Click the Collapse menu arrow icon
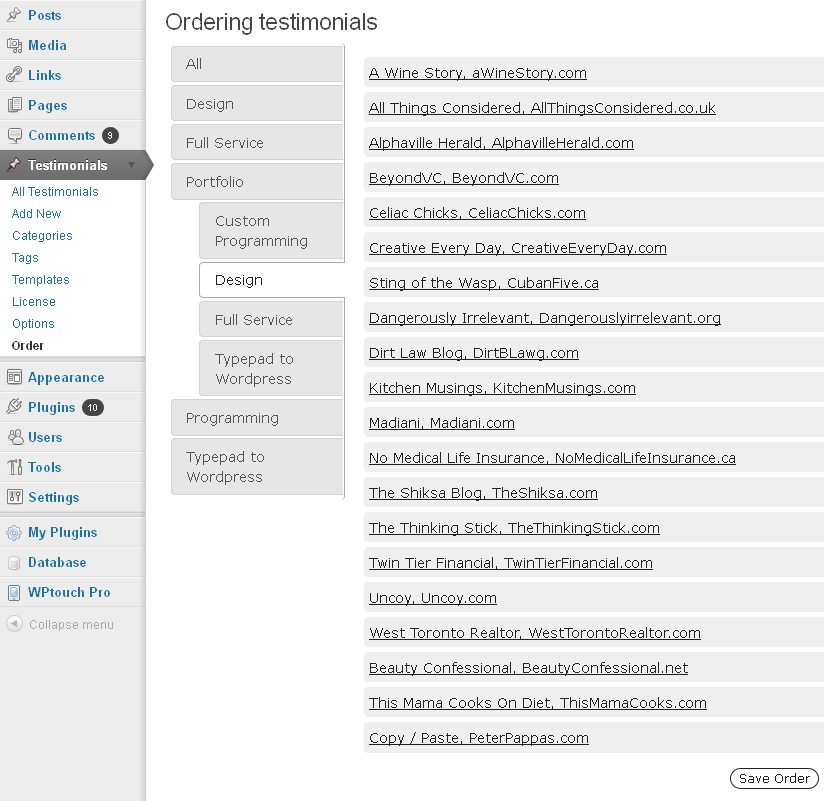This screenshot has width=833, height=801. click(14, 624)
